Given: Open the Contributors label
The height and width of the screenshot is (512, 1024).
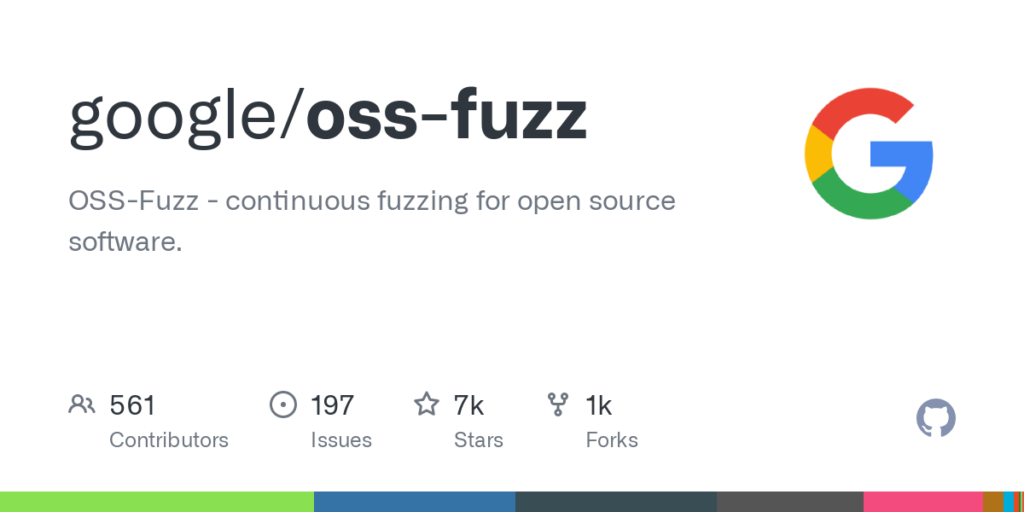Looking at the screenshot, I should coord(168,440).
